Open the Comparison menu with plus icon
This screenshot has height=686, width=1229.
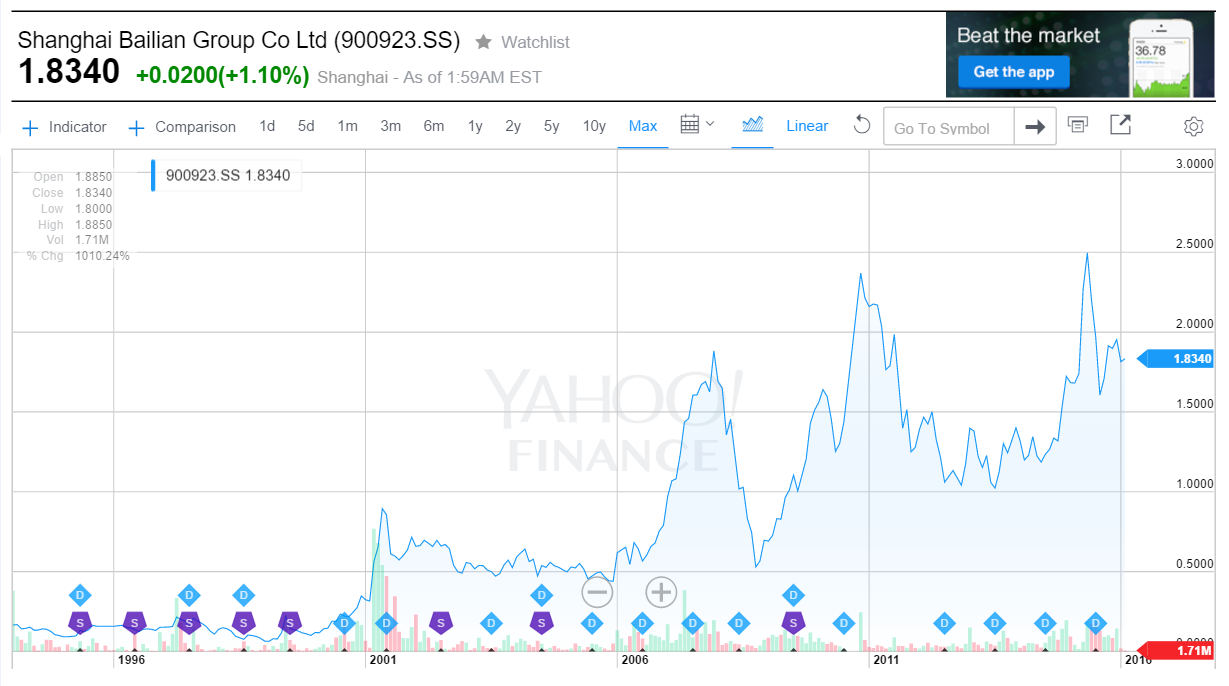[182, 127]
